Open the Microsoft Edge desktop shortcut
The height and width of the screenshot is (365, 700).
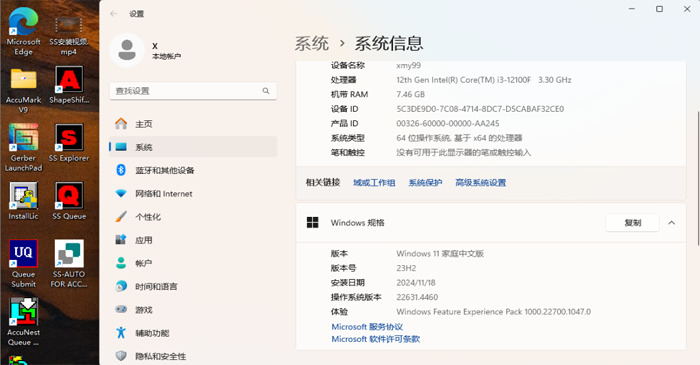[23, 31]
